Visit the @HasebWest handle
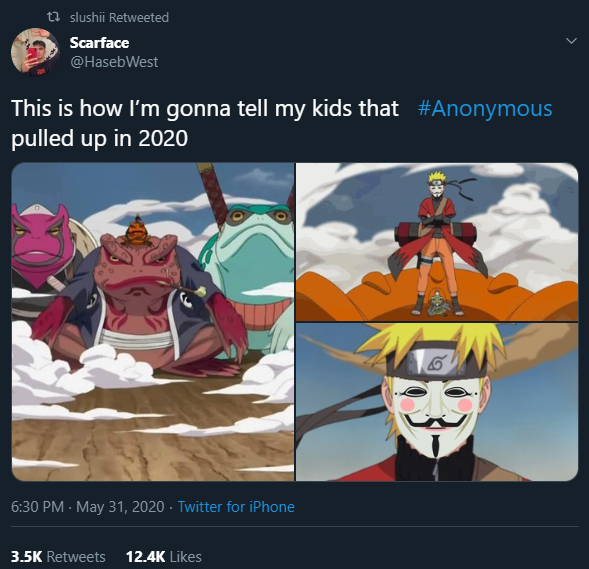 coord(114,62)
